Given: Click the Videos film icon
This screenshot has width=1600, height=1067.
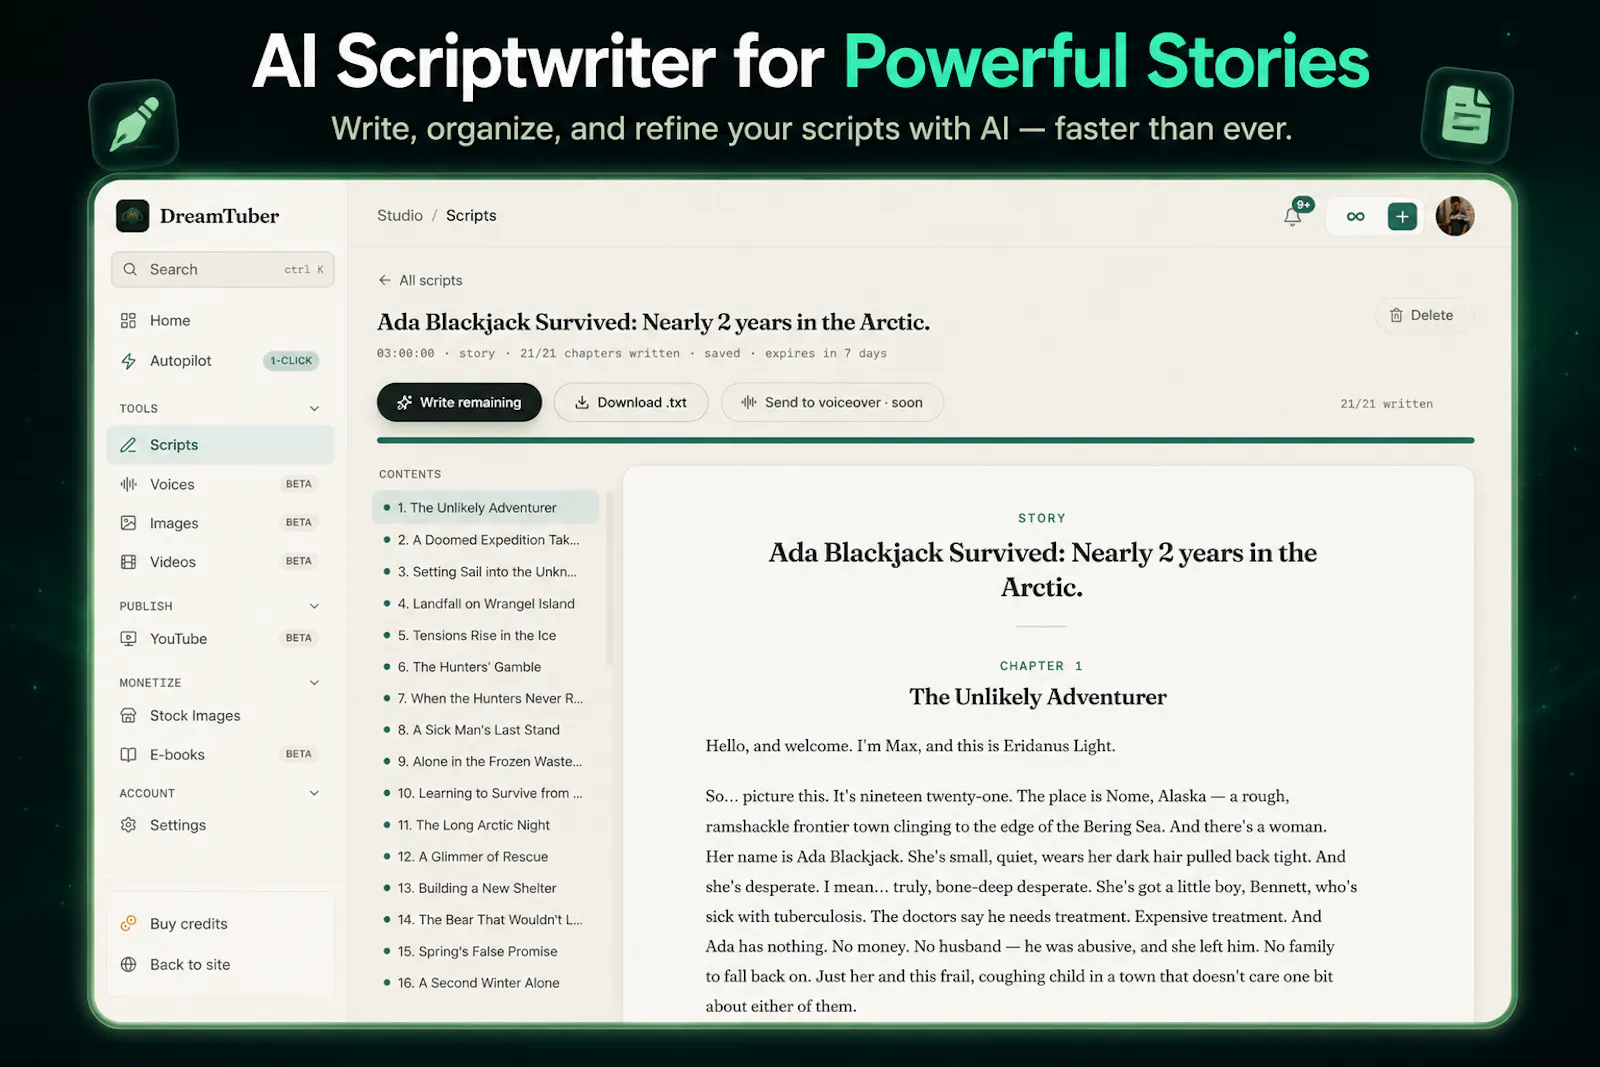Looking at the screenshot, I should click(128, 562).
